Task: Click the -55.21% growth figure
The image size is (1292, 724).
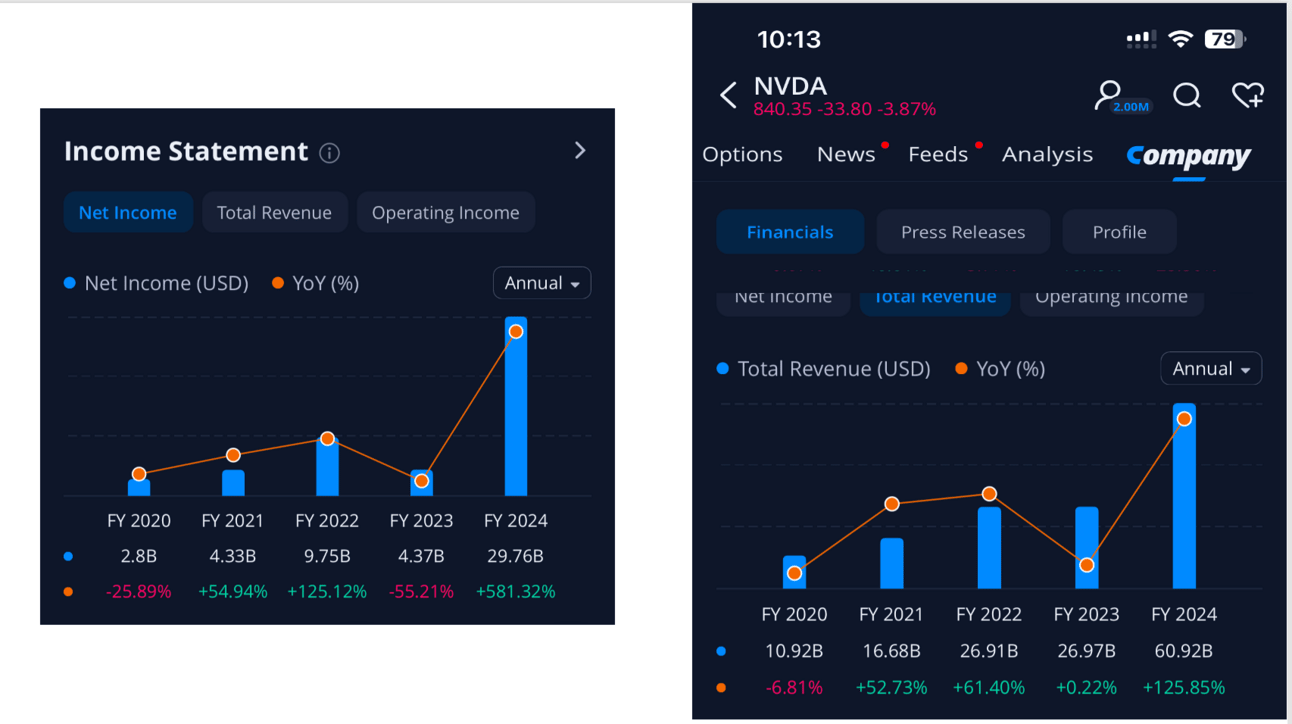Action: pyautogui.click(x=421, y=592)
